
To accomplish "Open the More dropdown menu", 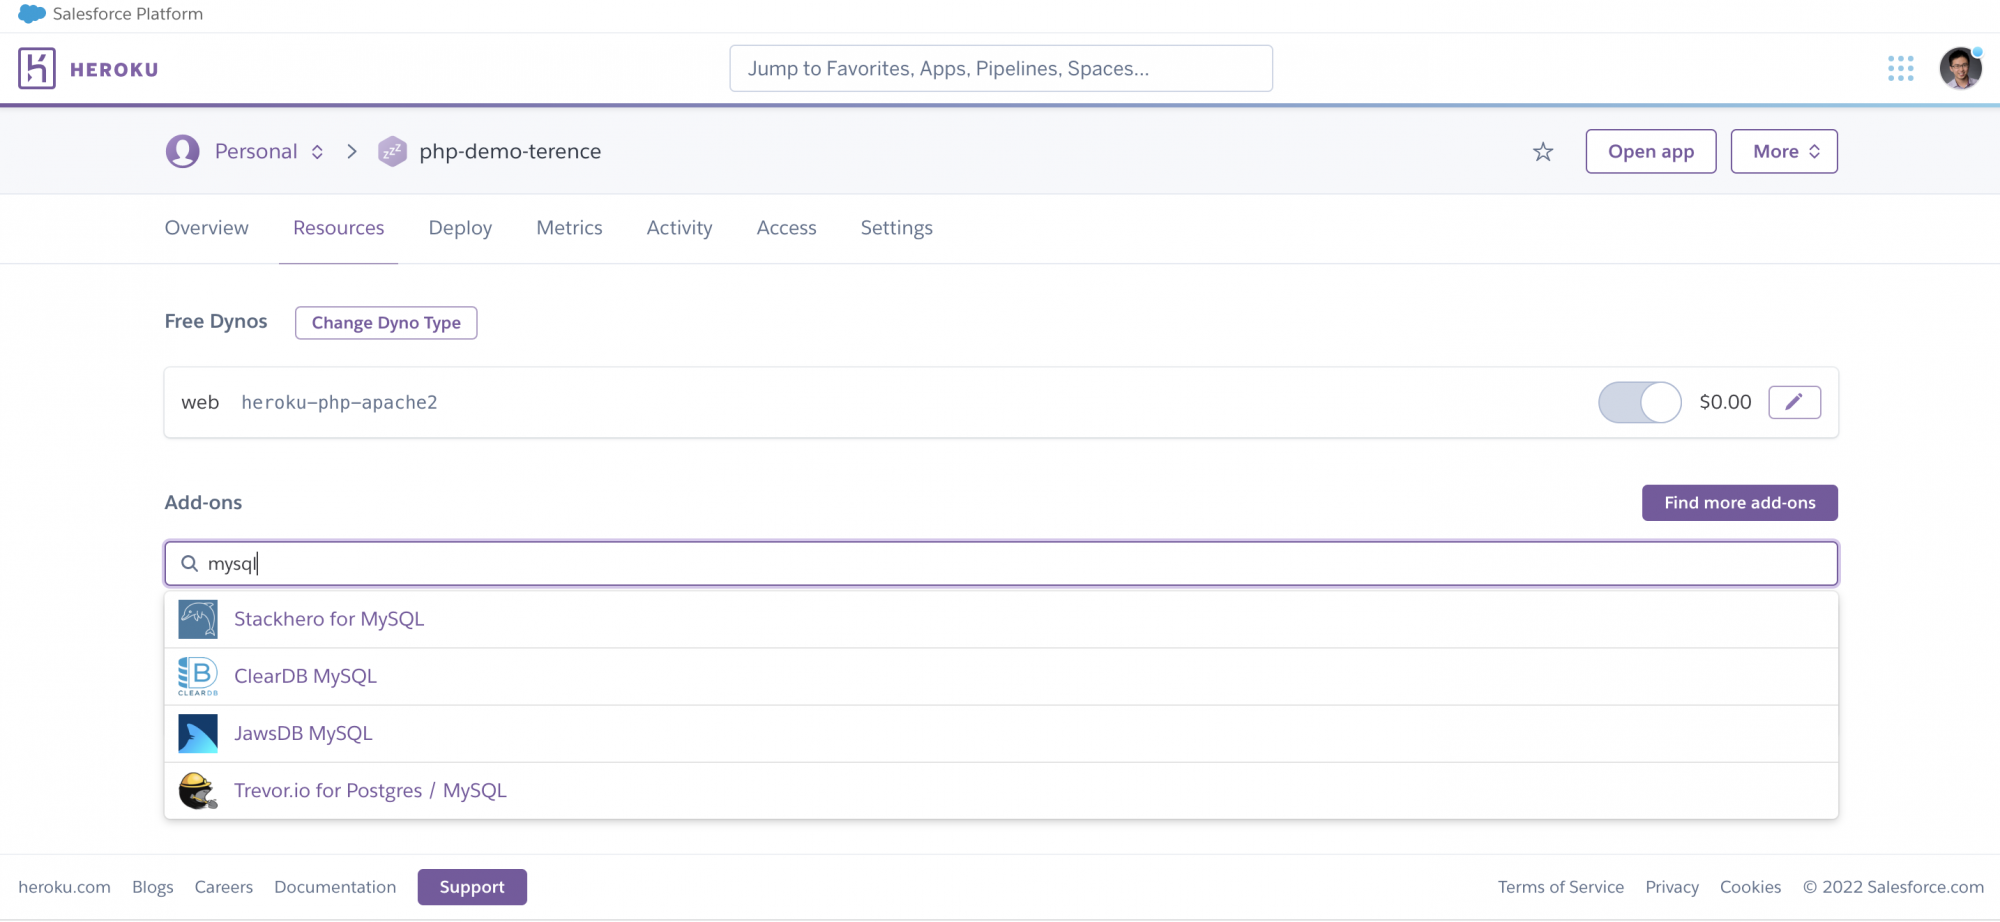I will (x=1784, y=151).
